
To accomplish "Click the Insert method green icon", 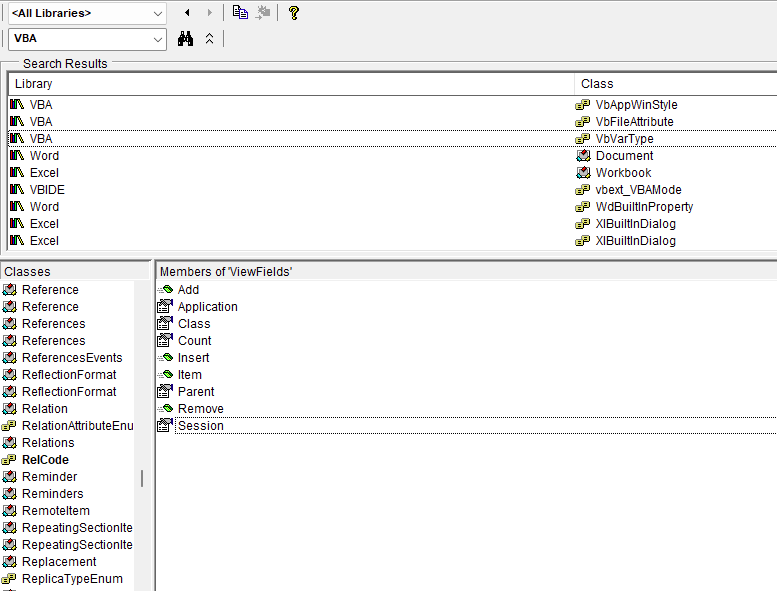I will pyautogui.click(x=165, y=358).
